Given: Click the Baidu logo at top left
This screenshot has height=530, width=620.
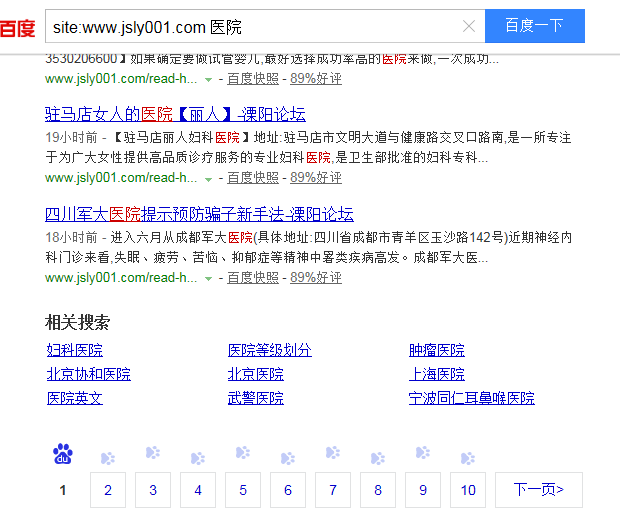Looking at the screenshot, I should 17,27.
